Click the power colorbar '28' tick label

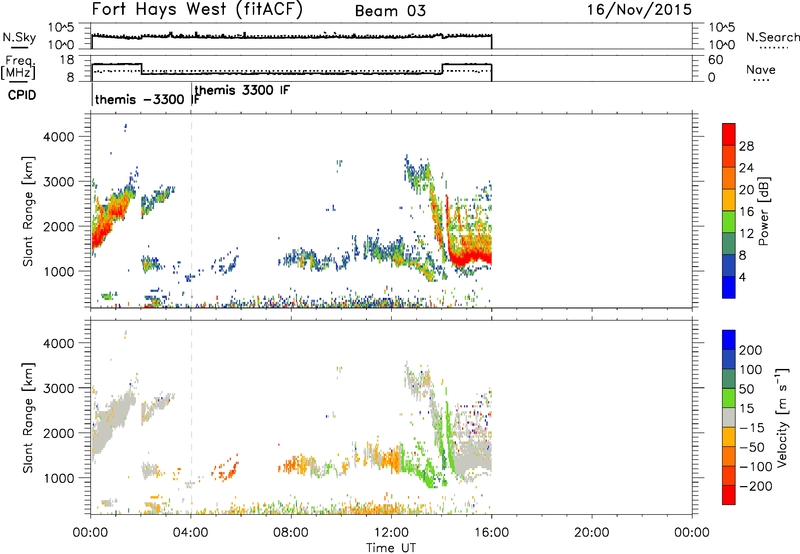tap(746, 146)
